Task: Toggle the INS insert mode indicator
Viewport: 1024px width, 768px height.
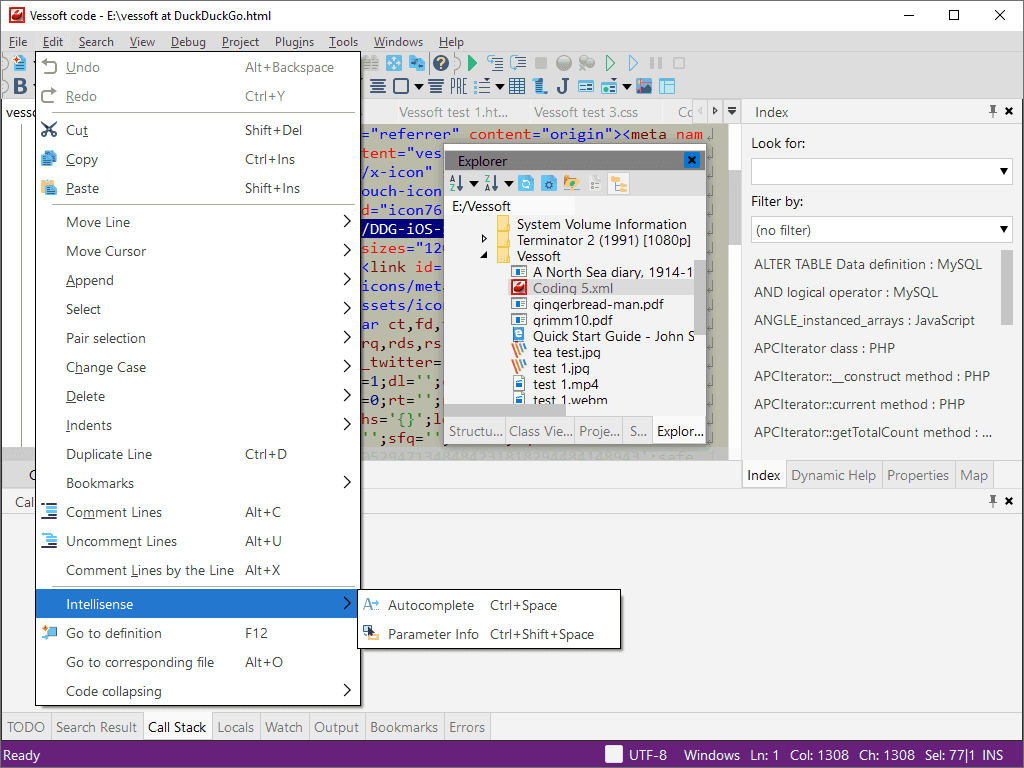Action: coord(992,755)
